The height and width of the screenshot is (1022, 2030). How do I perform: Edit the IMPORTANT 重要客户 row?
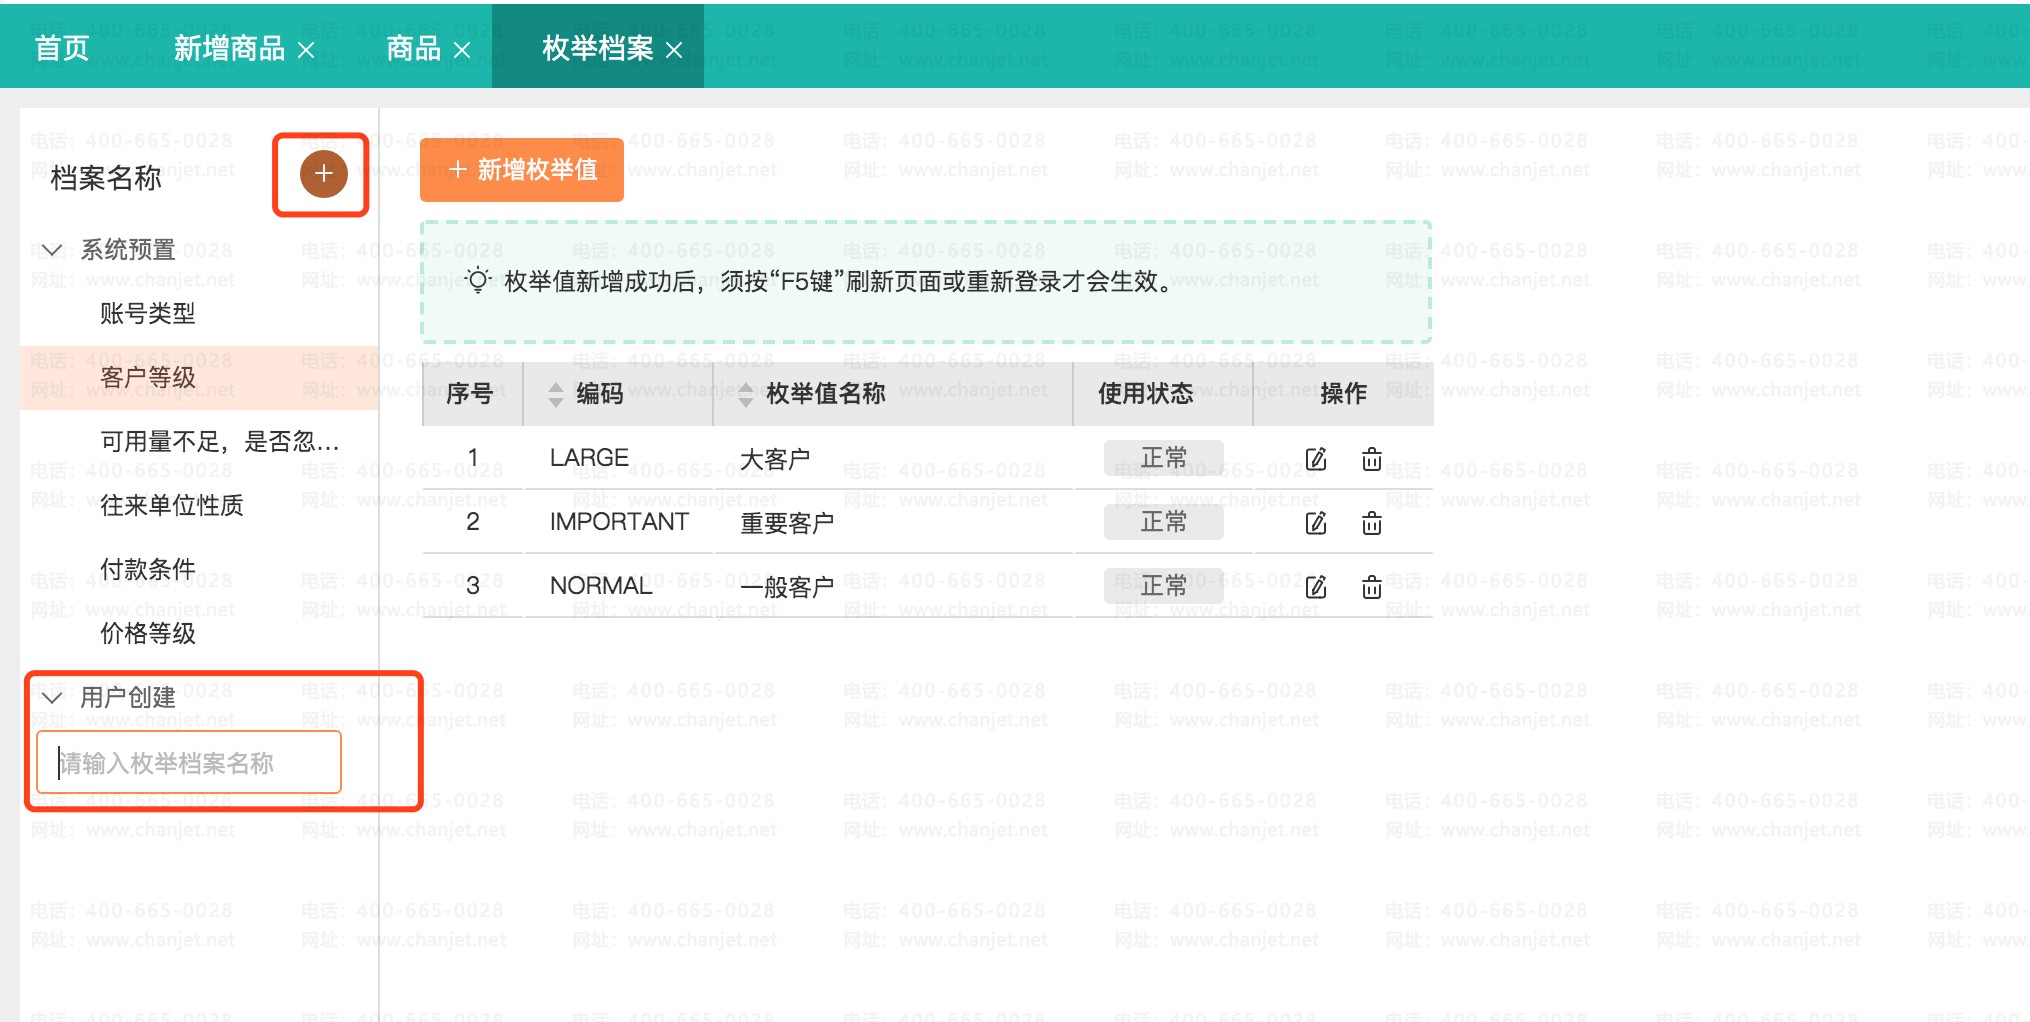(x=1316, y=523)
